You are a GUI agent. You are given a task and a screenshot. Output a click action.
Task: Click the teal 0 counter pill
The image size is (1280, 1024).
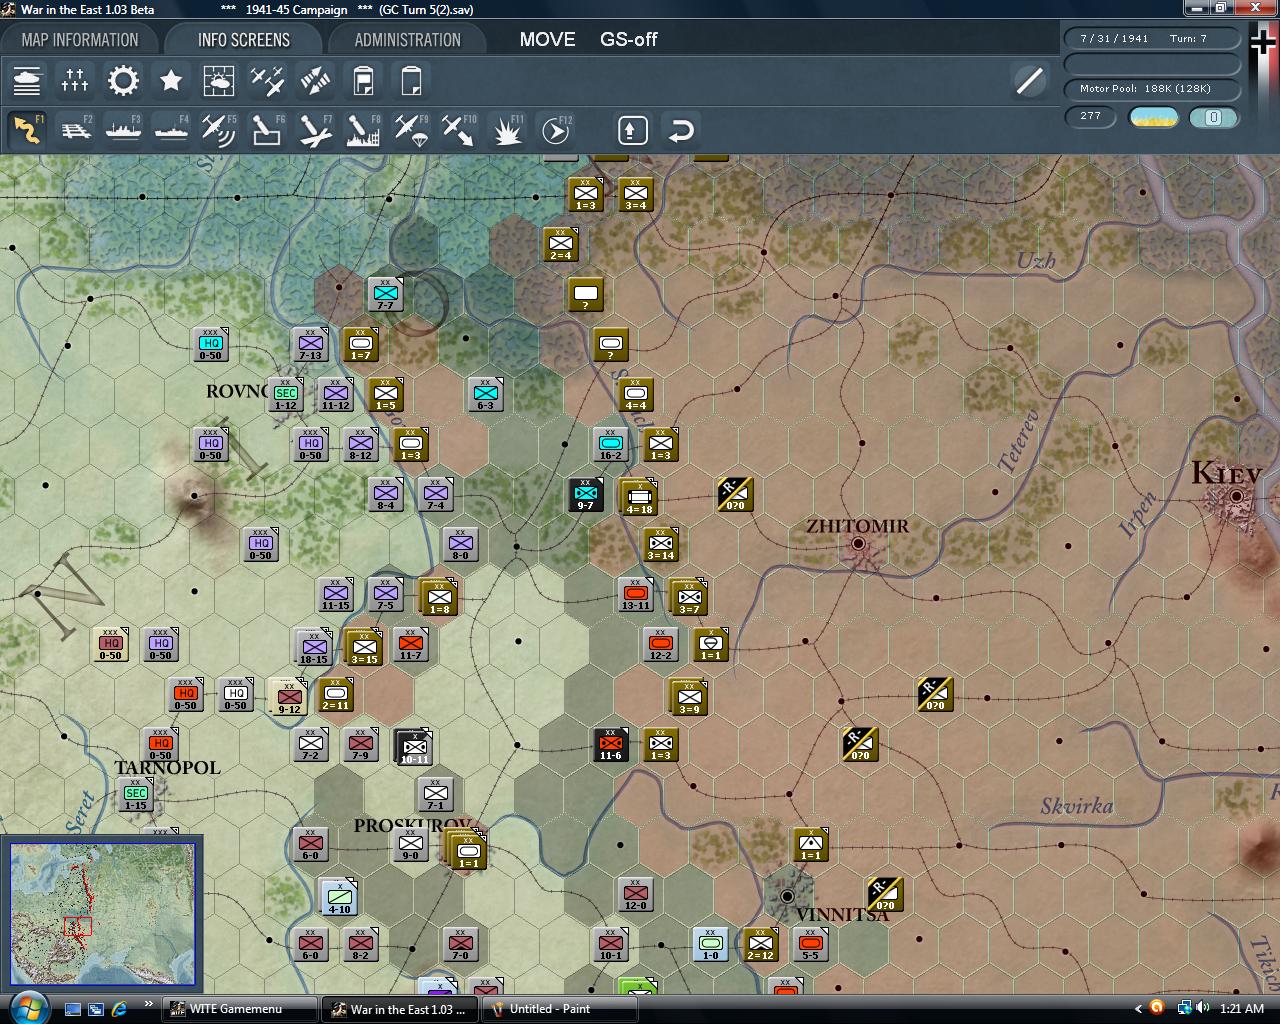tap(1213, 117)
